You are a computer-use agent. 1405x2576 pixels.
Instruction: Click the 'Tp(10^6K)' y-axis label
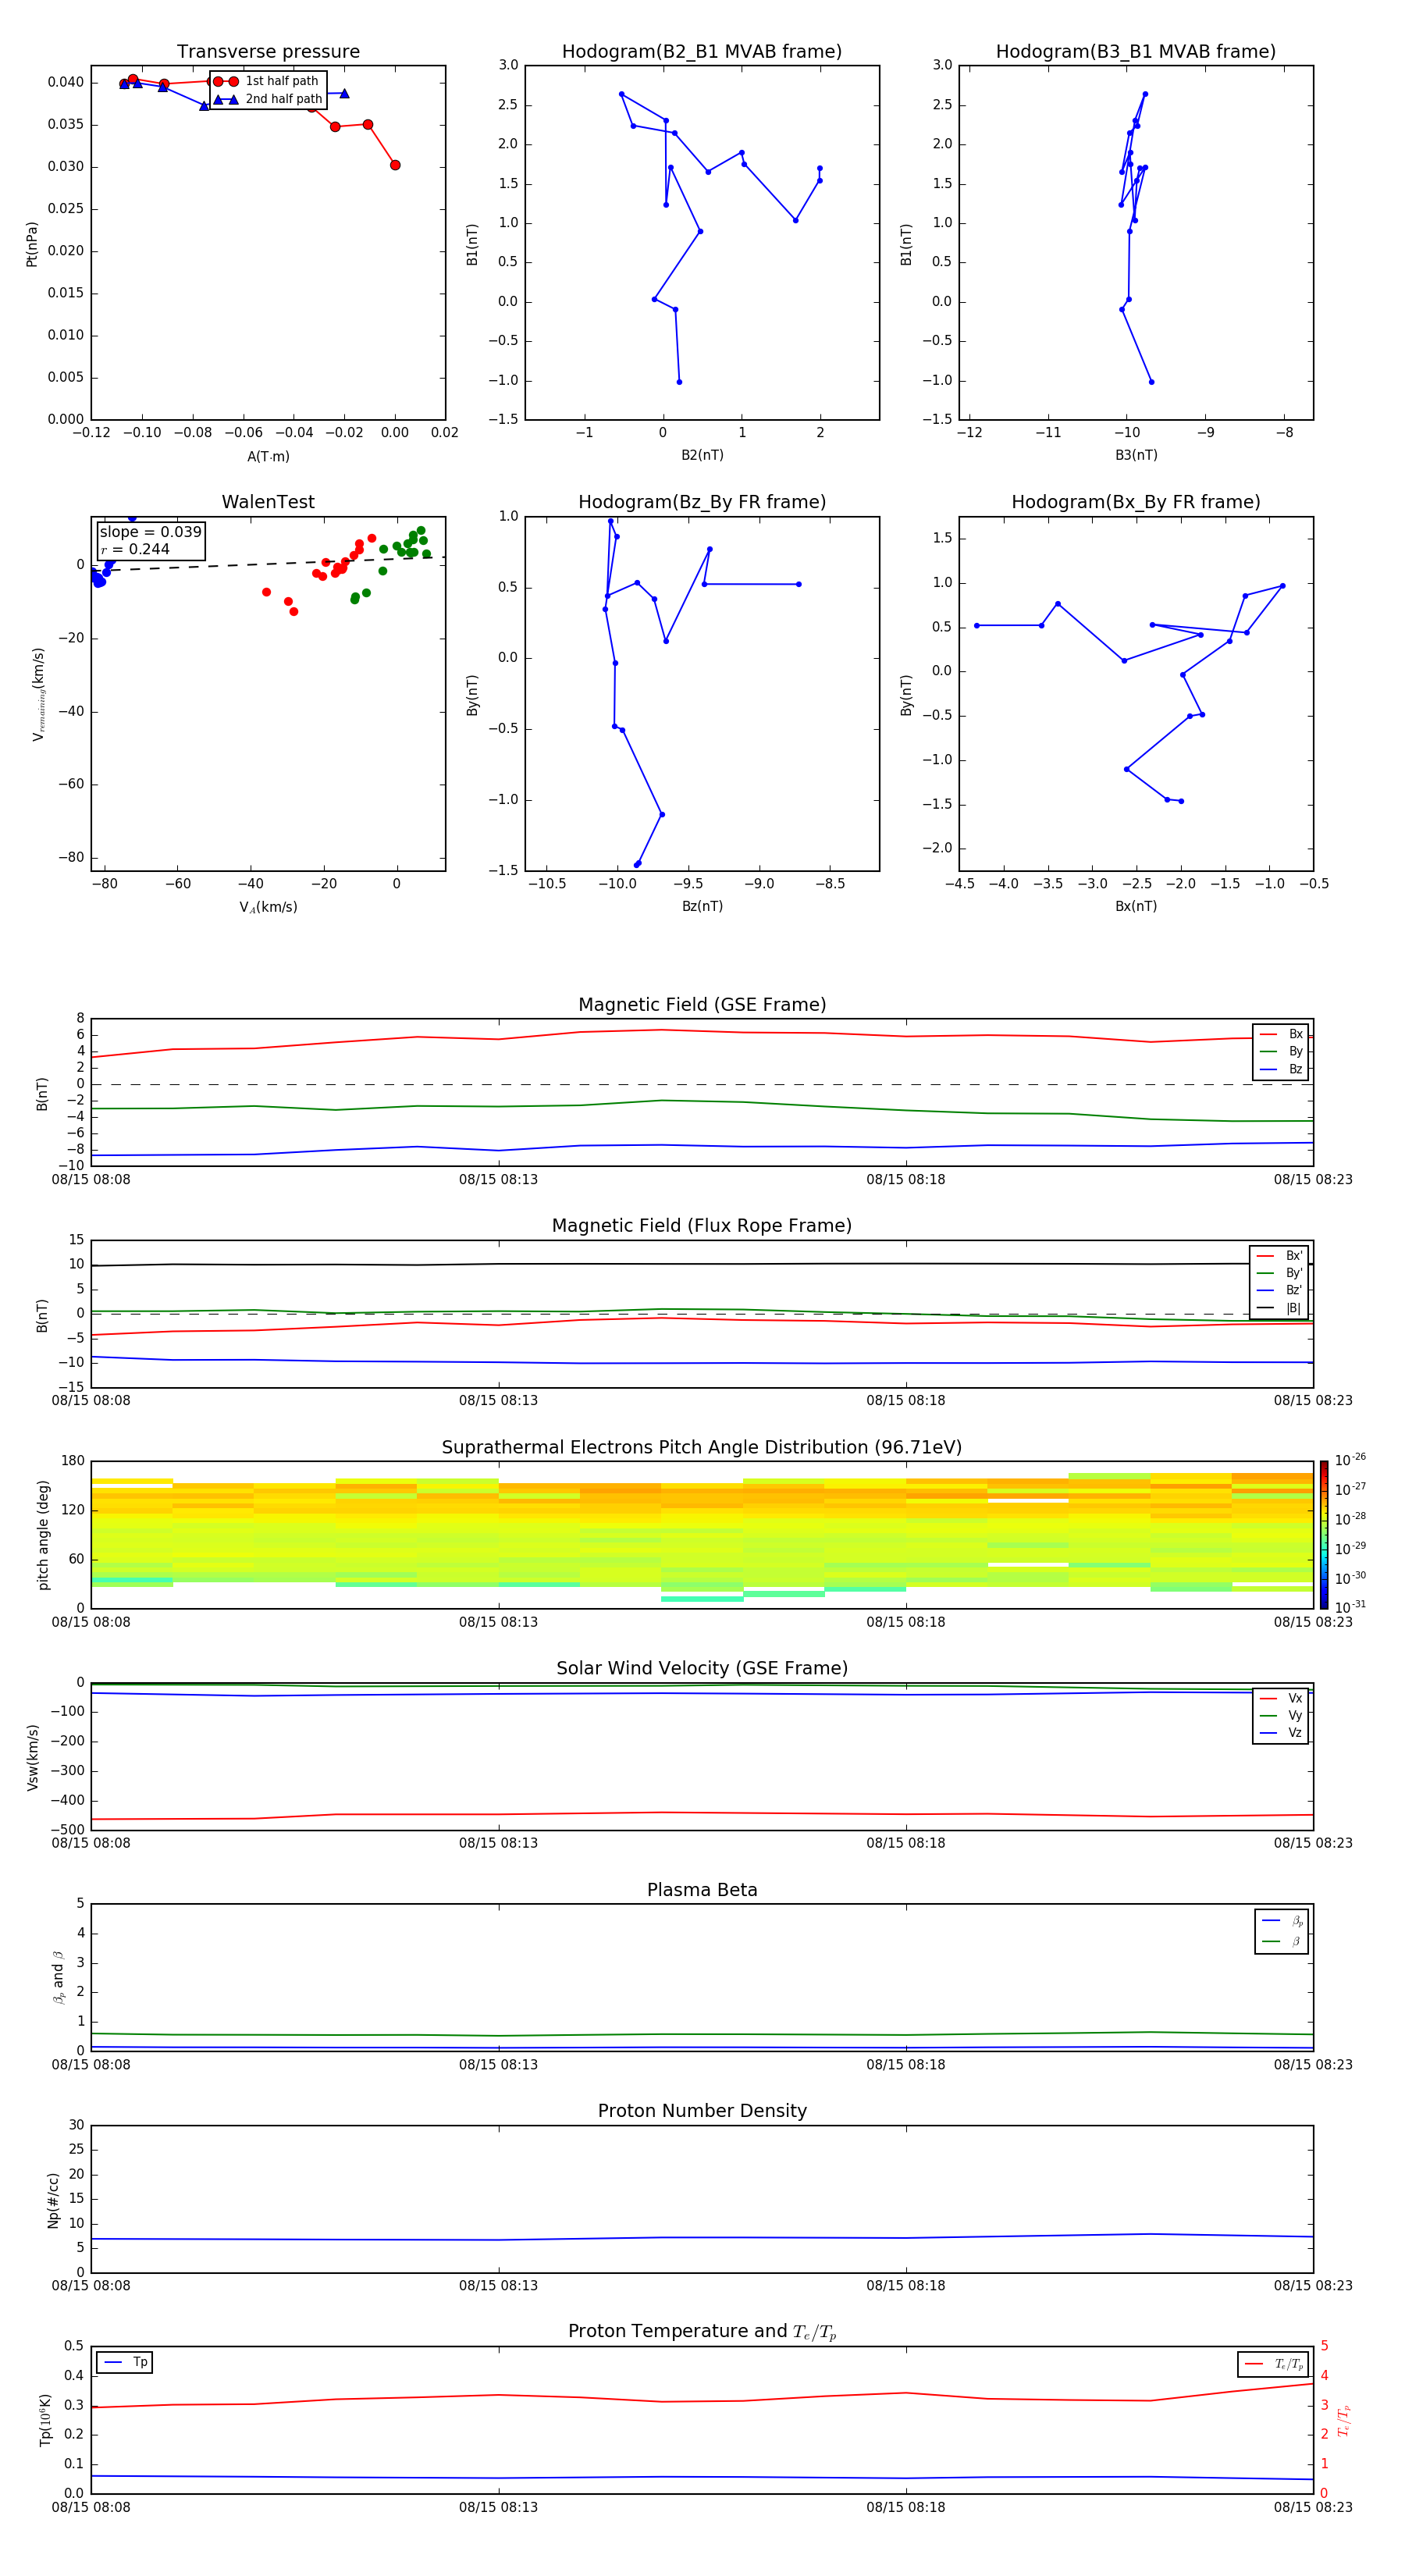coord(45,2420)
